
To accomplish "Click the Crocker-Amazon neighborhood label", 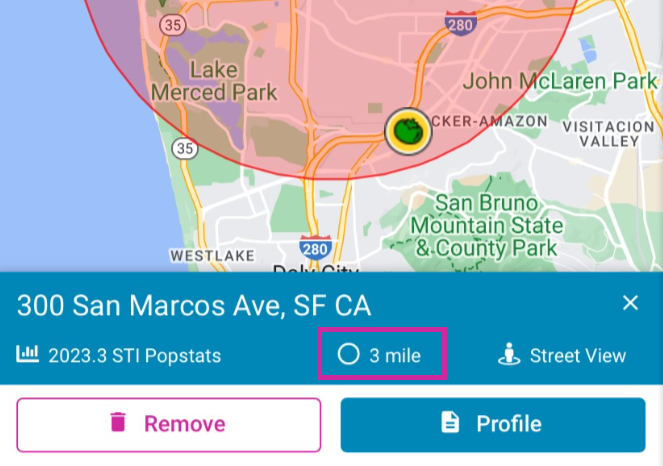I will [490, 121].
